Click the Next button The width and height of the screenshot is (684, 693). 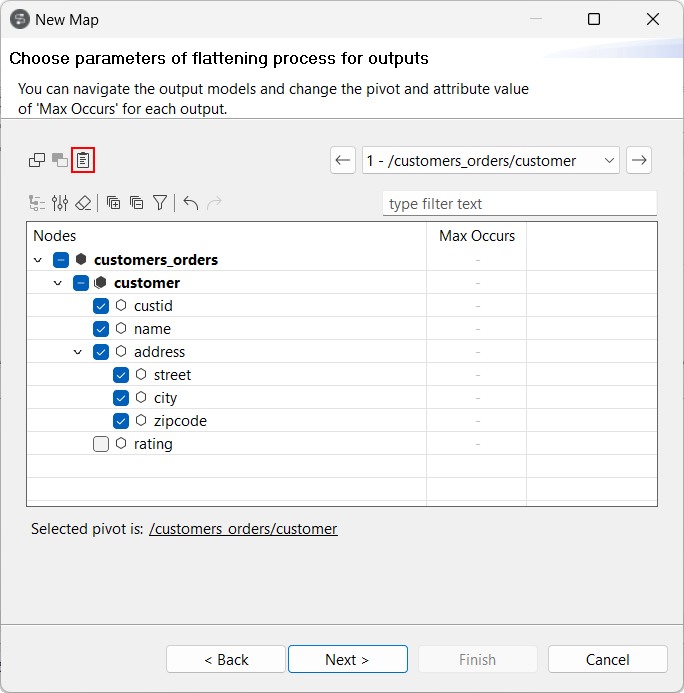click(347, 659)
